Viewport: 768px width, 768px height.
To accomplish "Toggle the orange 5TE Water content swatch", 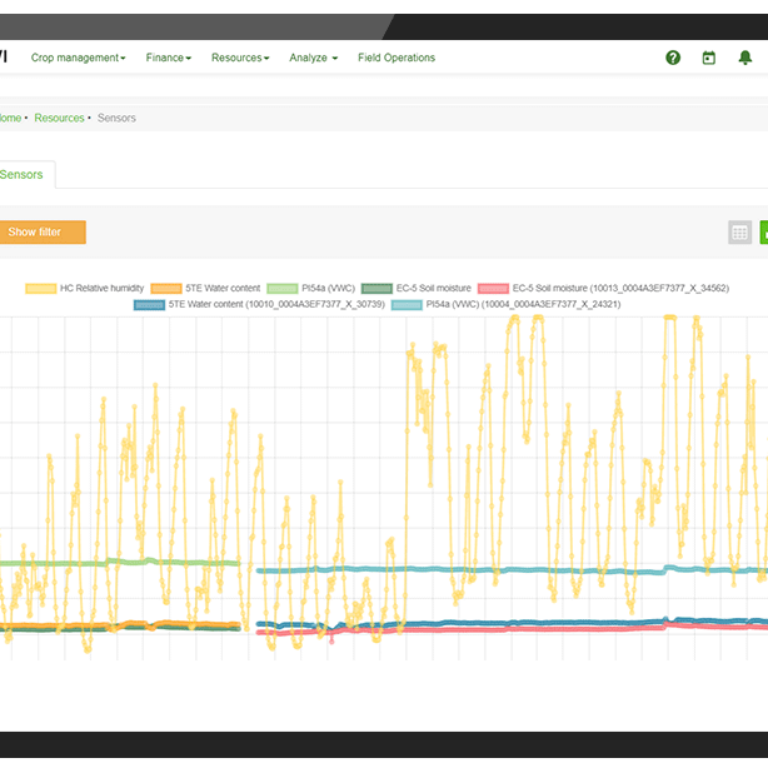I will point(166,288).
